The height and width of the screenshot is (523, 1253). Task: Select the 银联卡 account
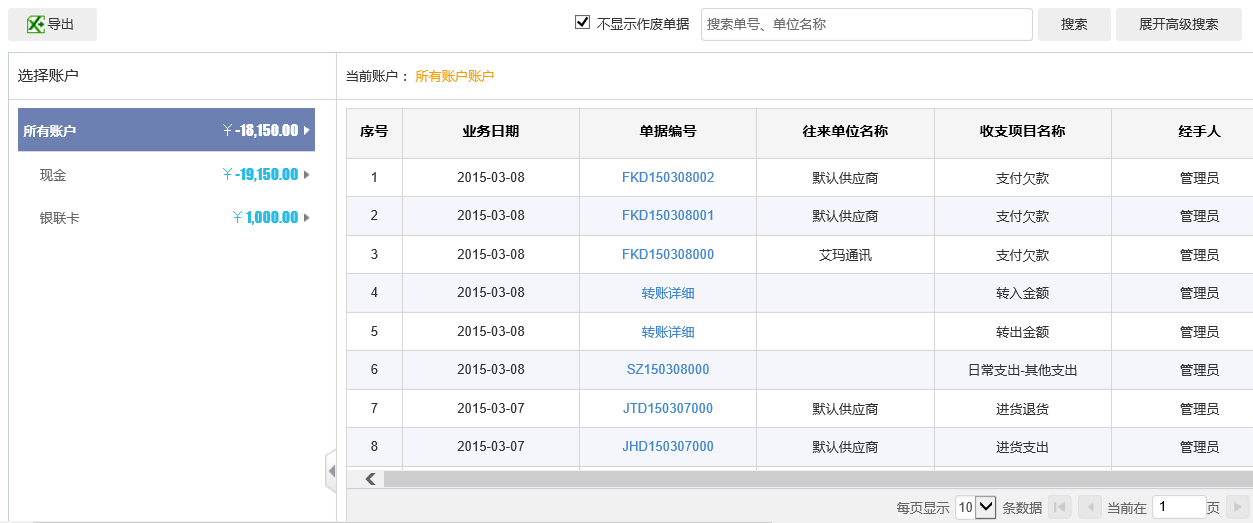(59, 218)
